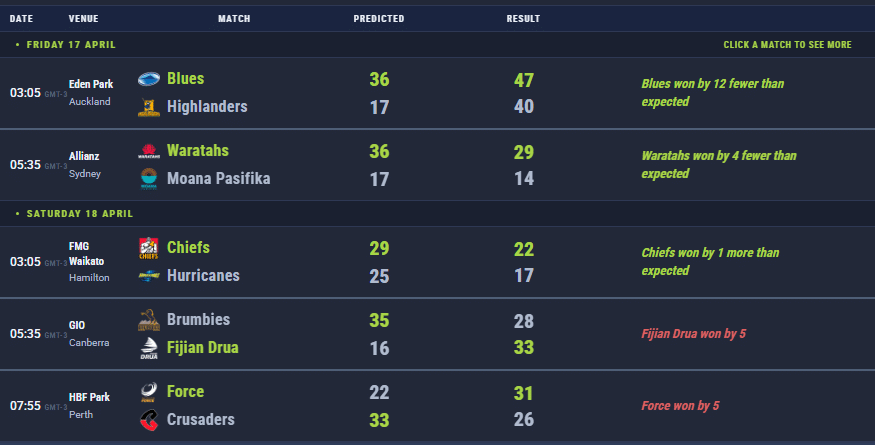The height and width of the screenshot is (445, 875).
Task: Select the Waratahs team name
Action: [198, 151]
